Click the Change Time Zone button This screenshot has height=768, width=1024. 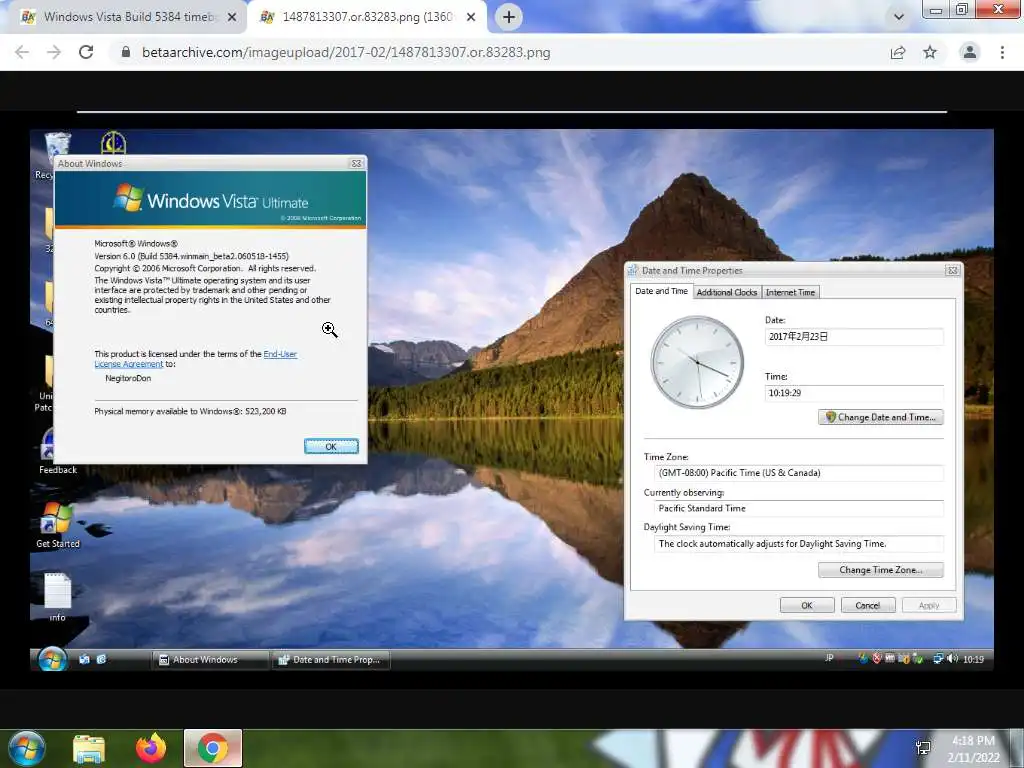click(880, 570)
